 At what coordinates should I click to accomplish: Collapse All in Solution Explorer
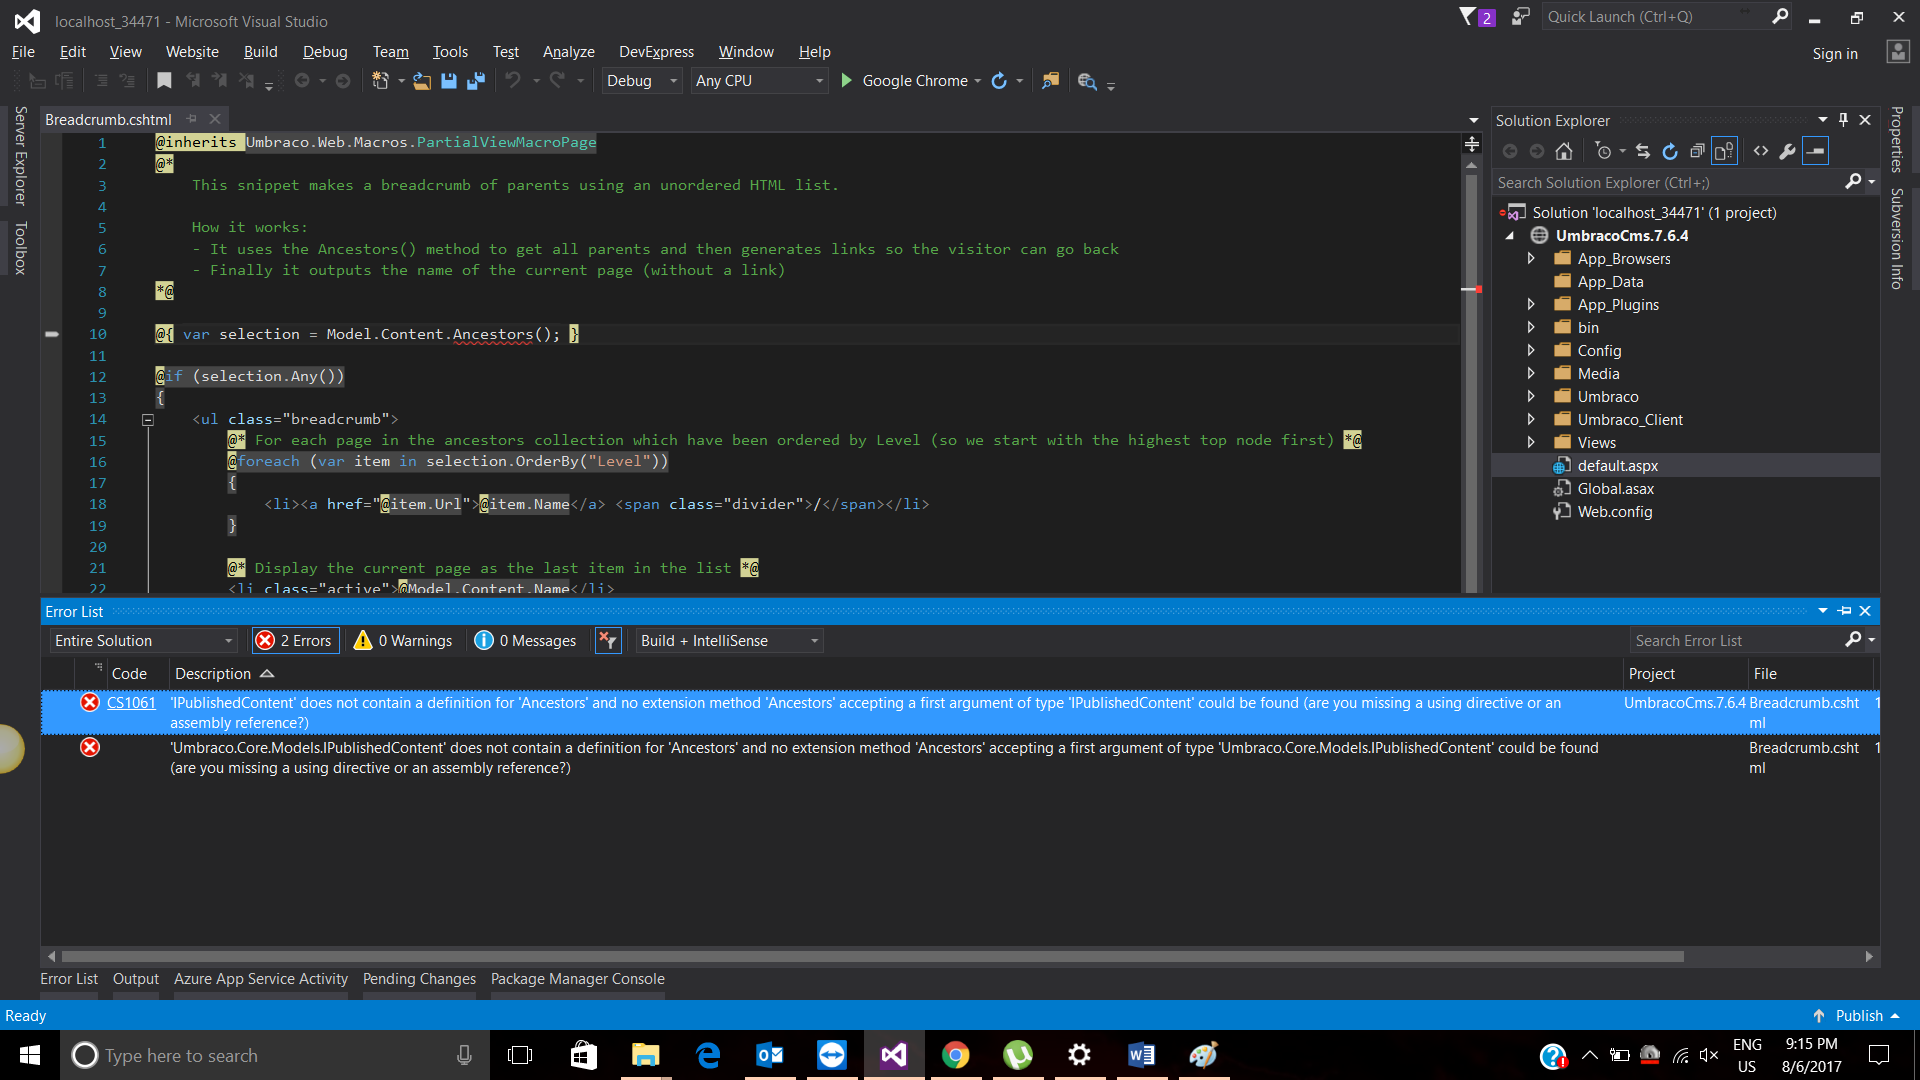(x=1697, y=151)
